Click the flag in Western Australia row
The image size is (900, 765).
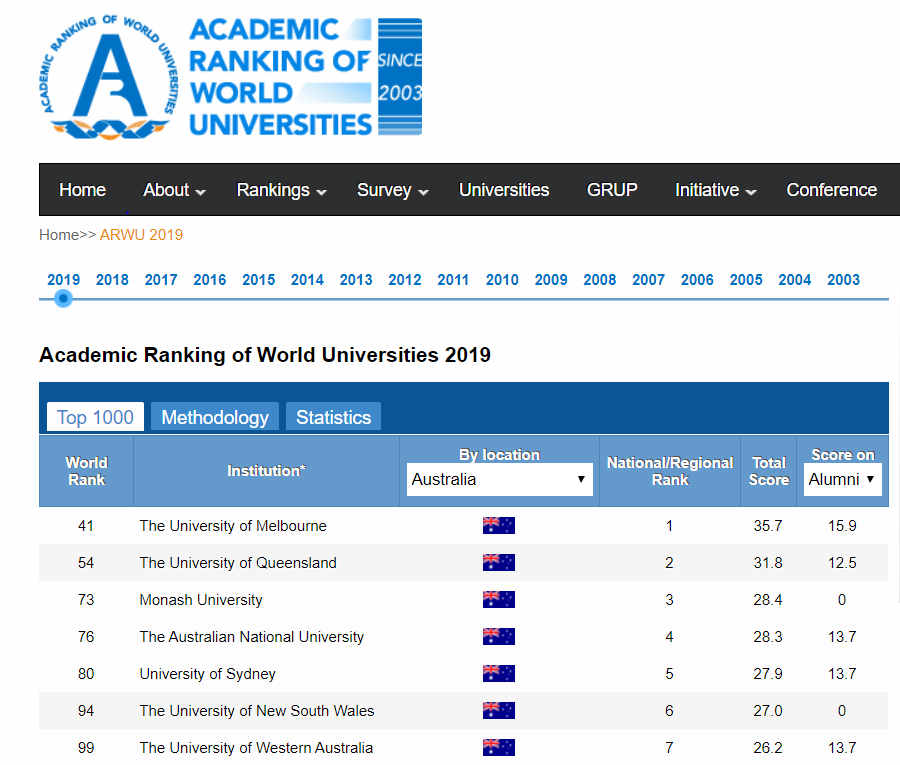(x=499, y=748)
